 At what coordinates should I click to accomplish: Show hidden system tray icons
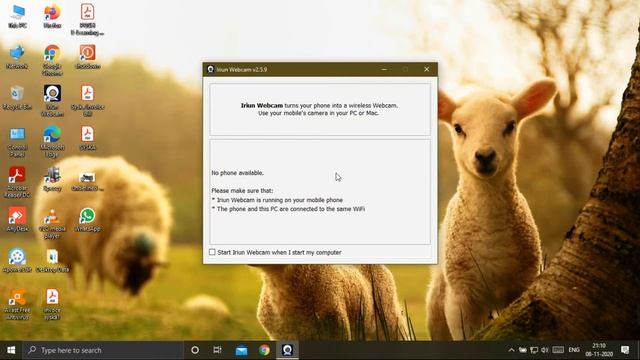[511, 350]
